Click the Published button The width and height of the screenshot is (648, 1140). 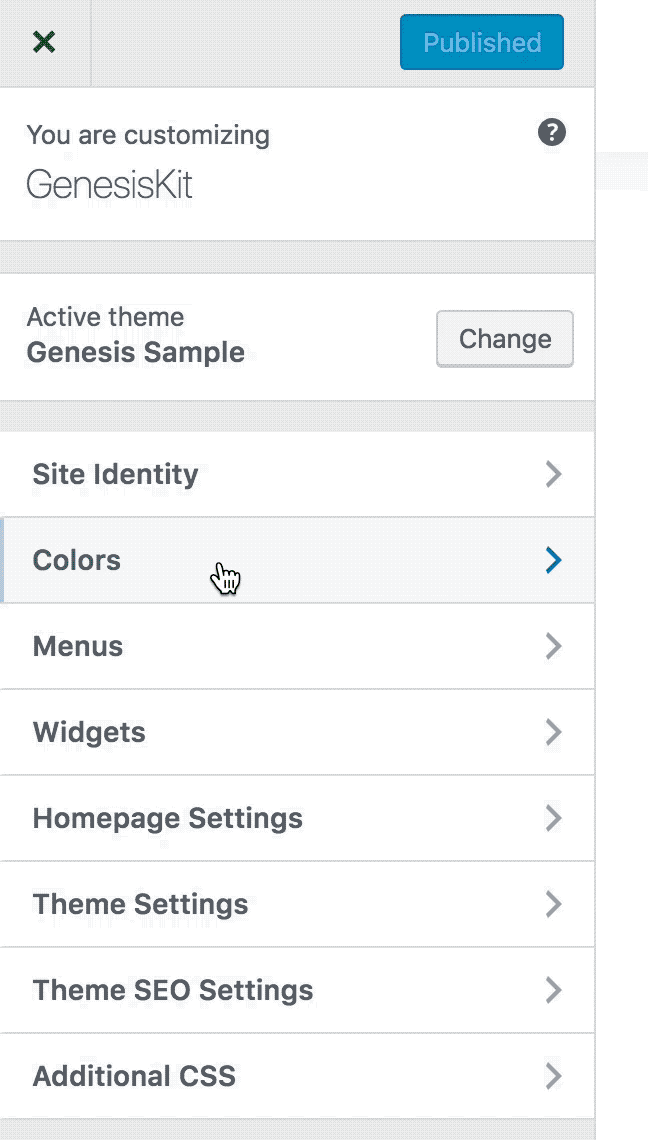pos(481,42)
